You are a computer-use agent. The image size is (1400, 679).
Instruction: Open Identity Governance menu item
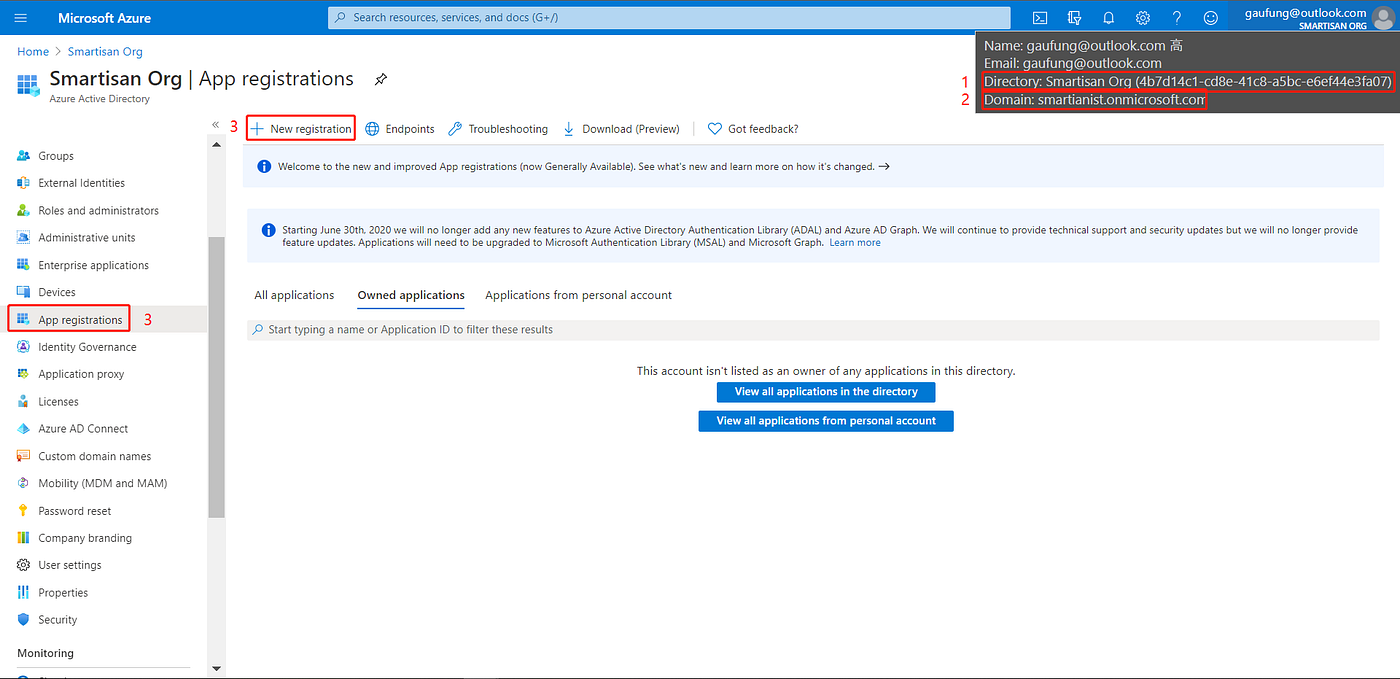pyautogui.click(x=87, y=347)
